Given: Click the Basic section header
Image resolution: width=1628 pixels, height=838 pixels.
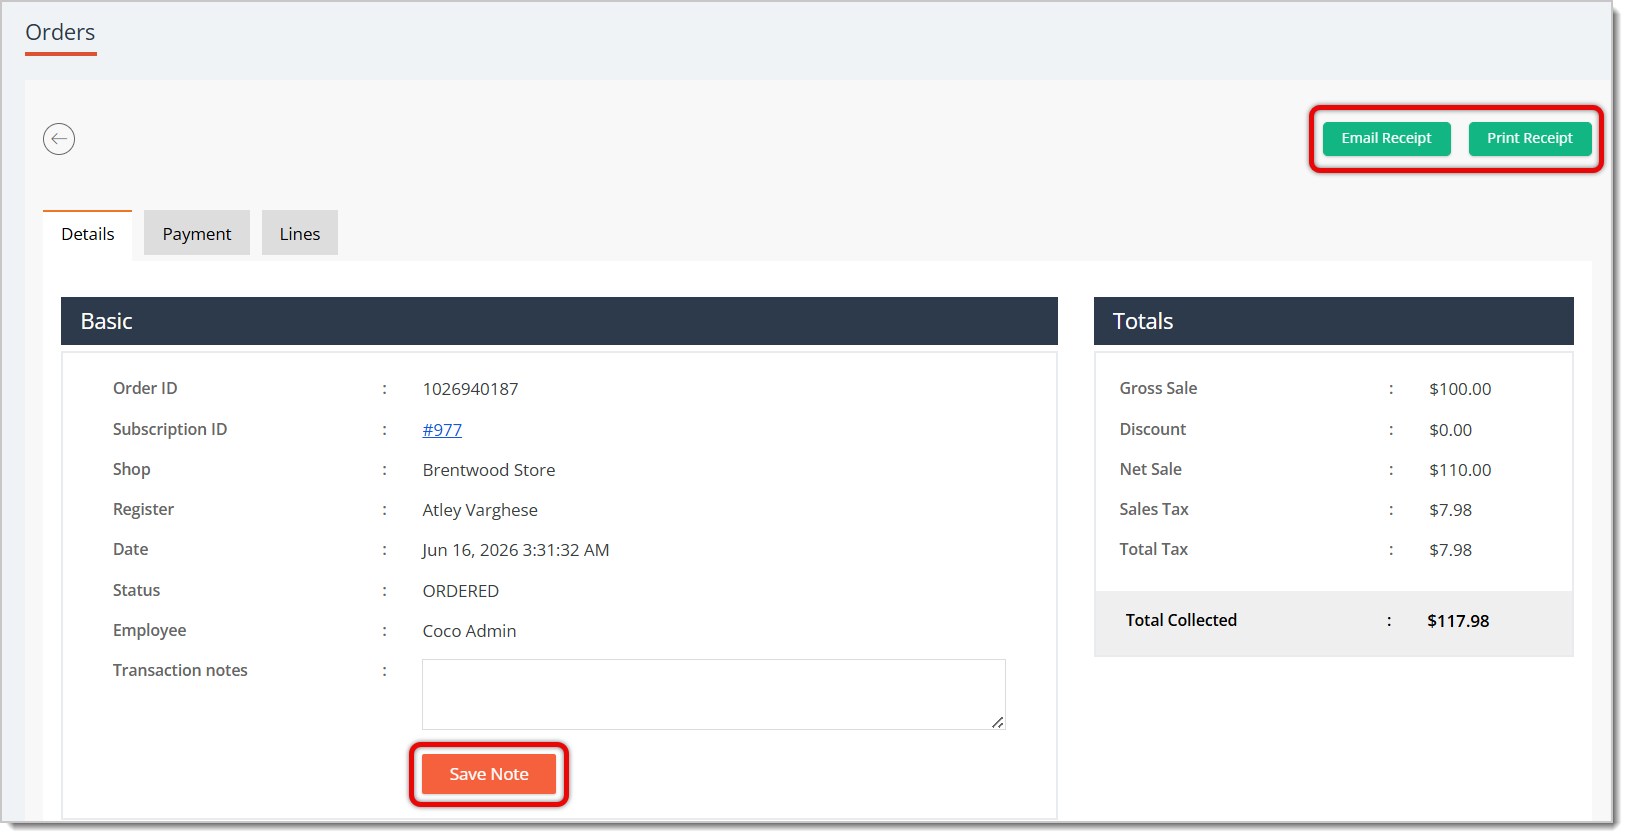Looking at the screenshot, I should click(559, 321).
